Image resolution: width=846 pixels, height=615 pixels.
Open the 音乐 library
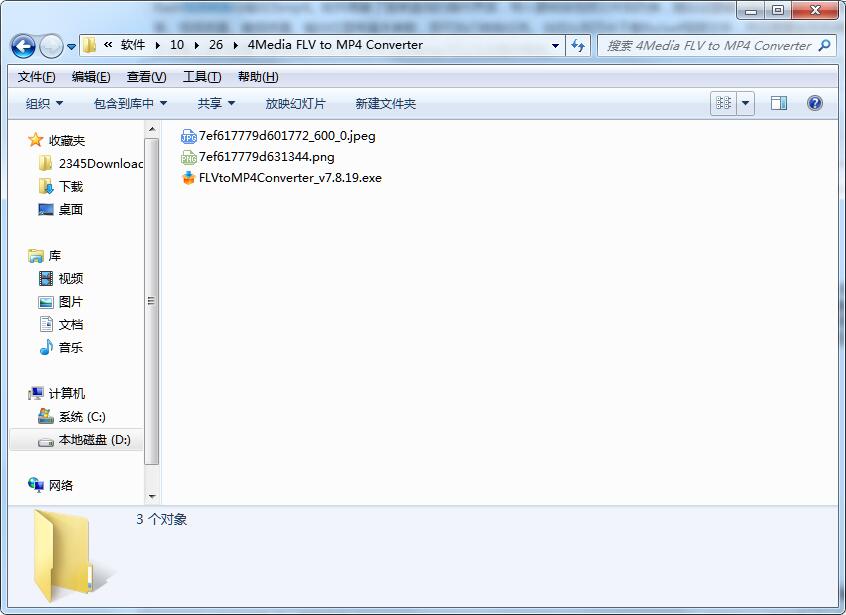point(61,347)
